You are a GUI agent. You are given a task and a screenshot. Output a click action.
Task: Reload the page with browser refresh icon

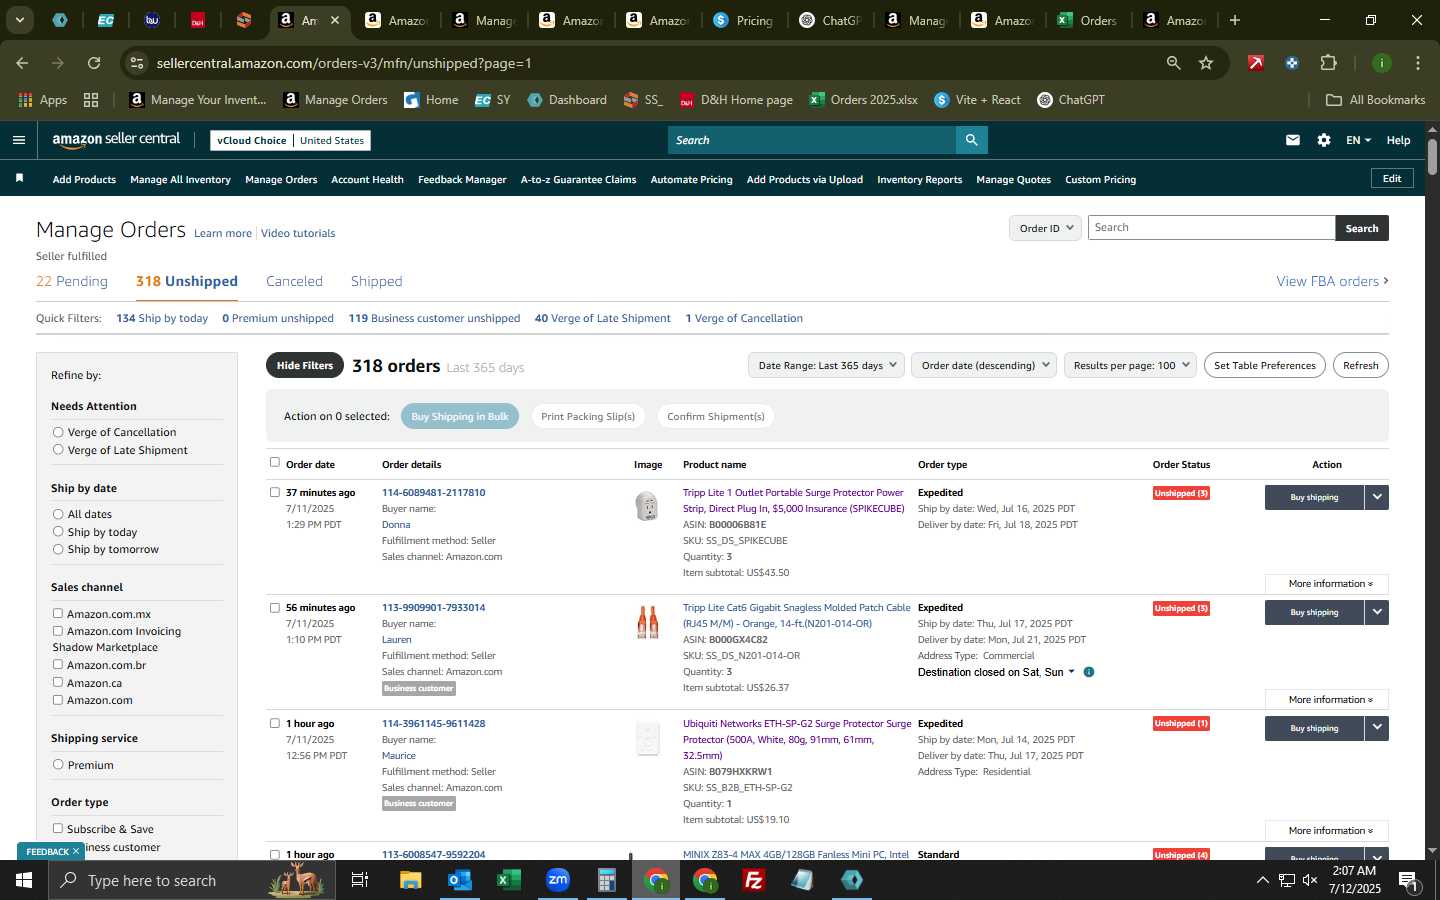pos(94,63)
